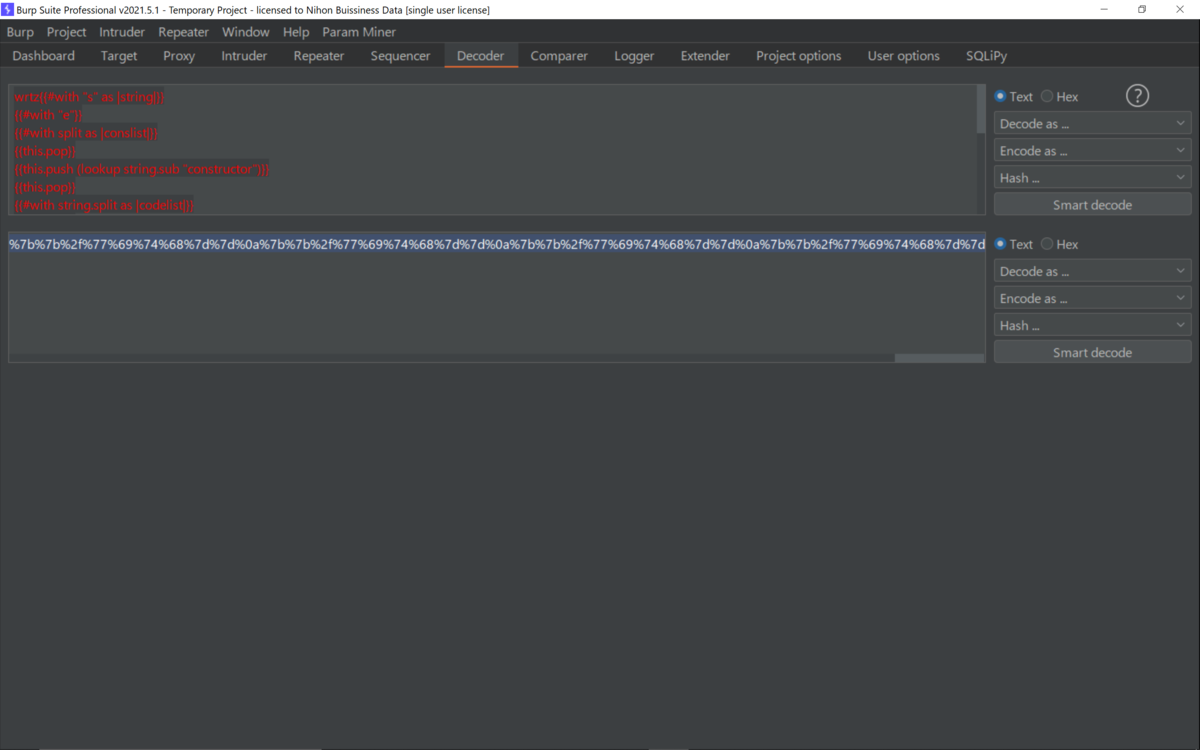Restore down the Burp Suite window
The width and height of the screenshot is (1200, 750).
1142,9
